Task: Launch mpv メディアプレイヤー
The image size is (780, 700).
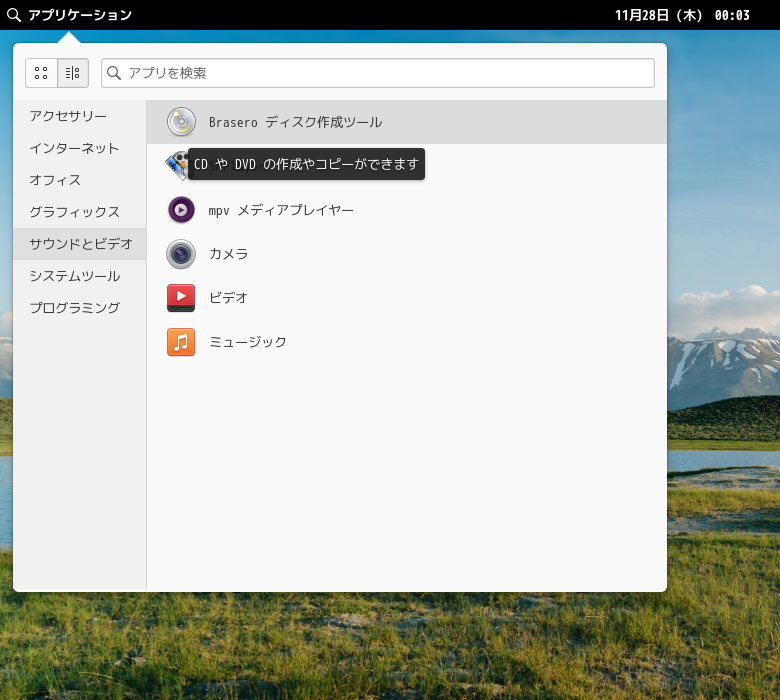Action: click(x=406, y=210)
